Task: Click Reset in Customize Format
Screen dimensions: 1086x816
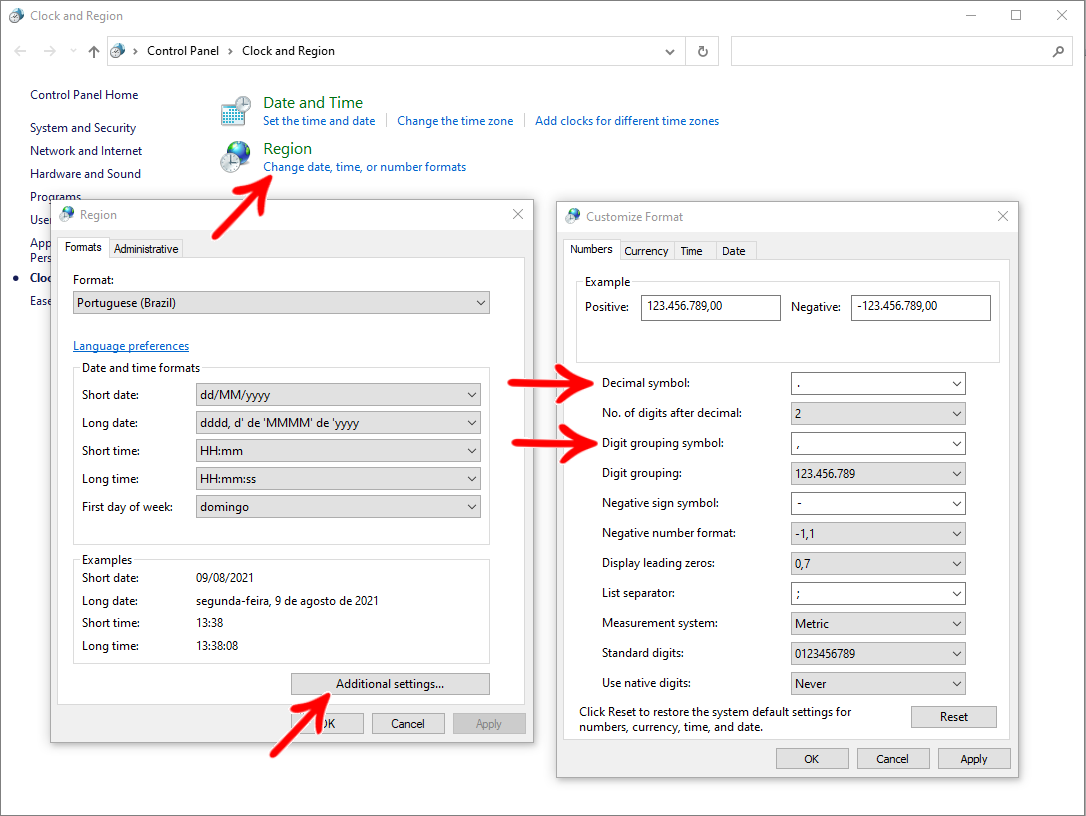Action: click(x=954, y=717)
